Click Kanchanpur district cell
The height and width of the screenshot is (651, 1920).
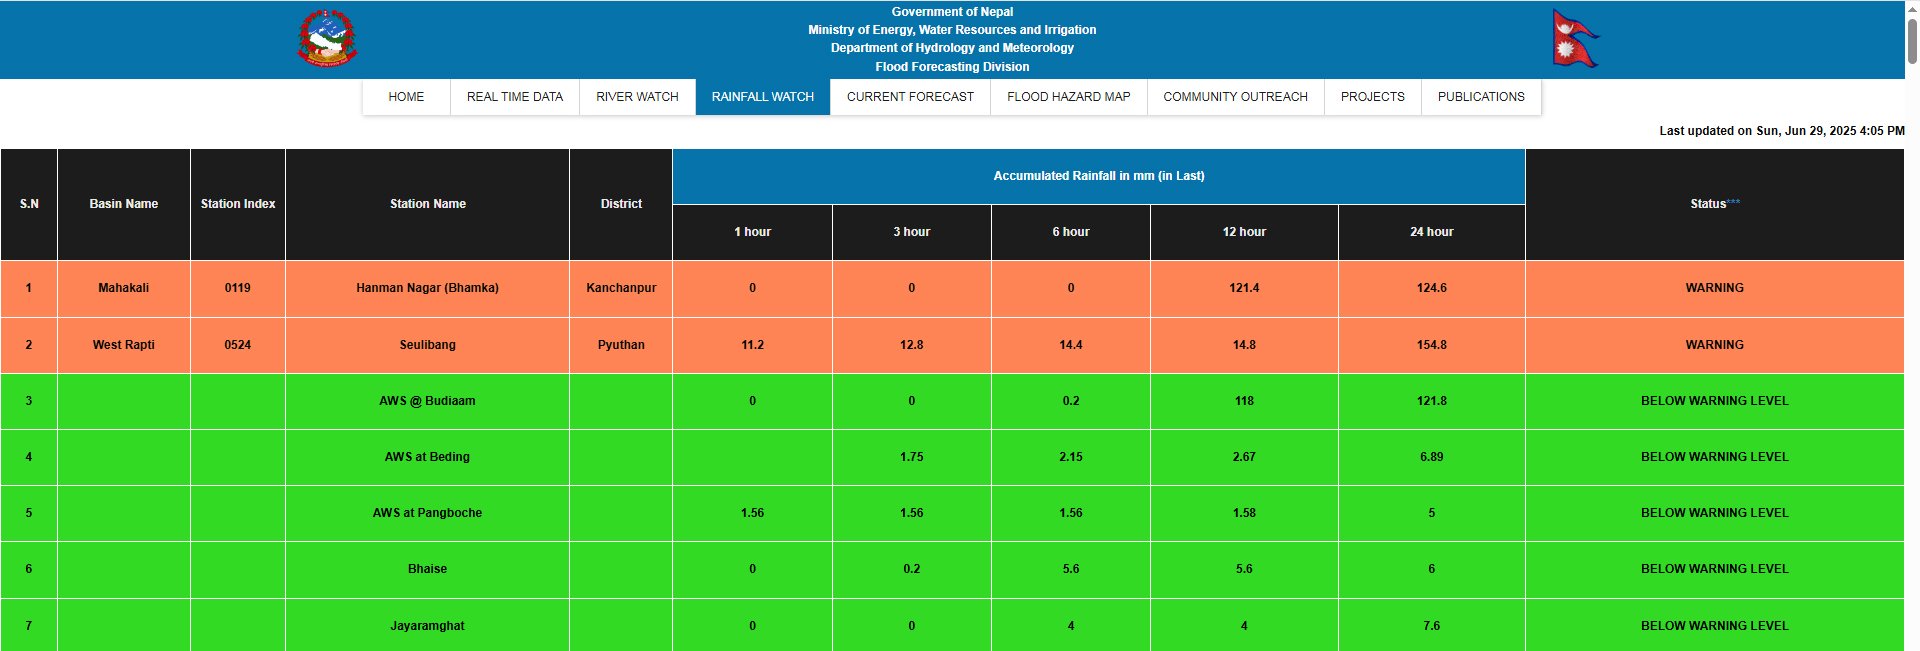coord(621,288)
